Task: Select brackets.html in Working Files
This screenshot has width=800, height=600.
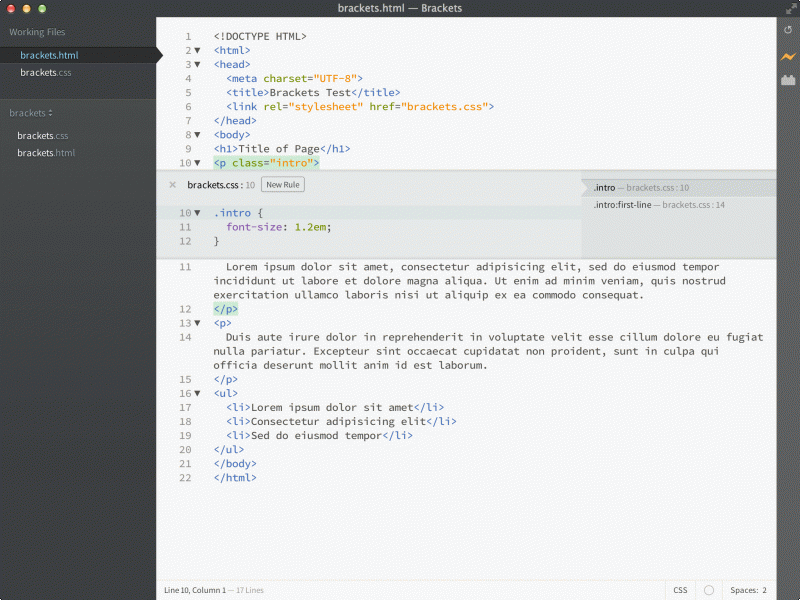Action: (x=78, y=55)
